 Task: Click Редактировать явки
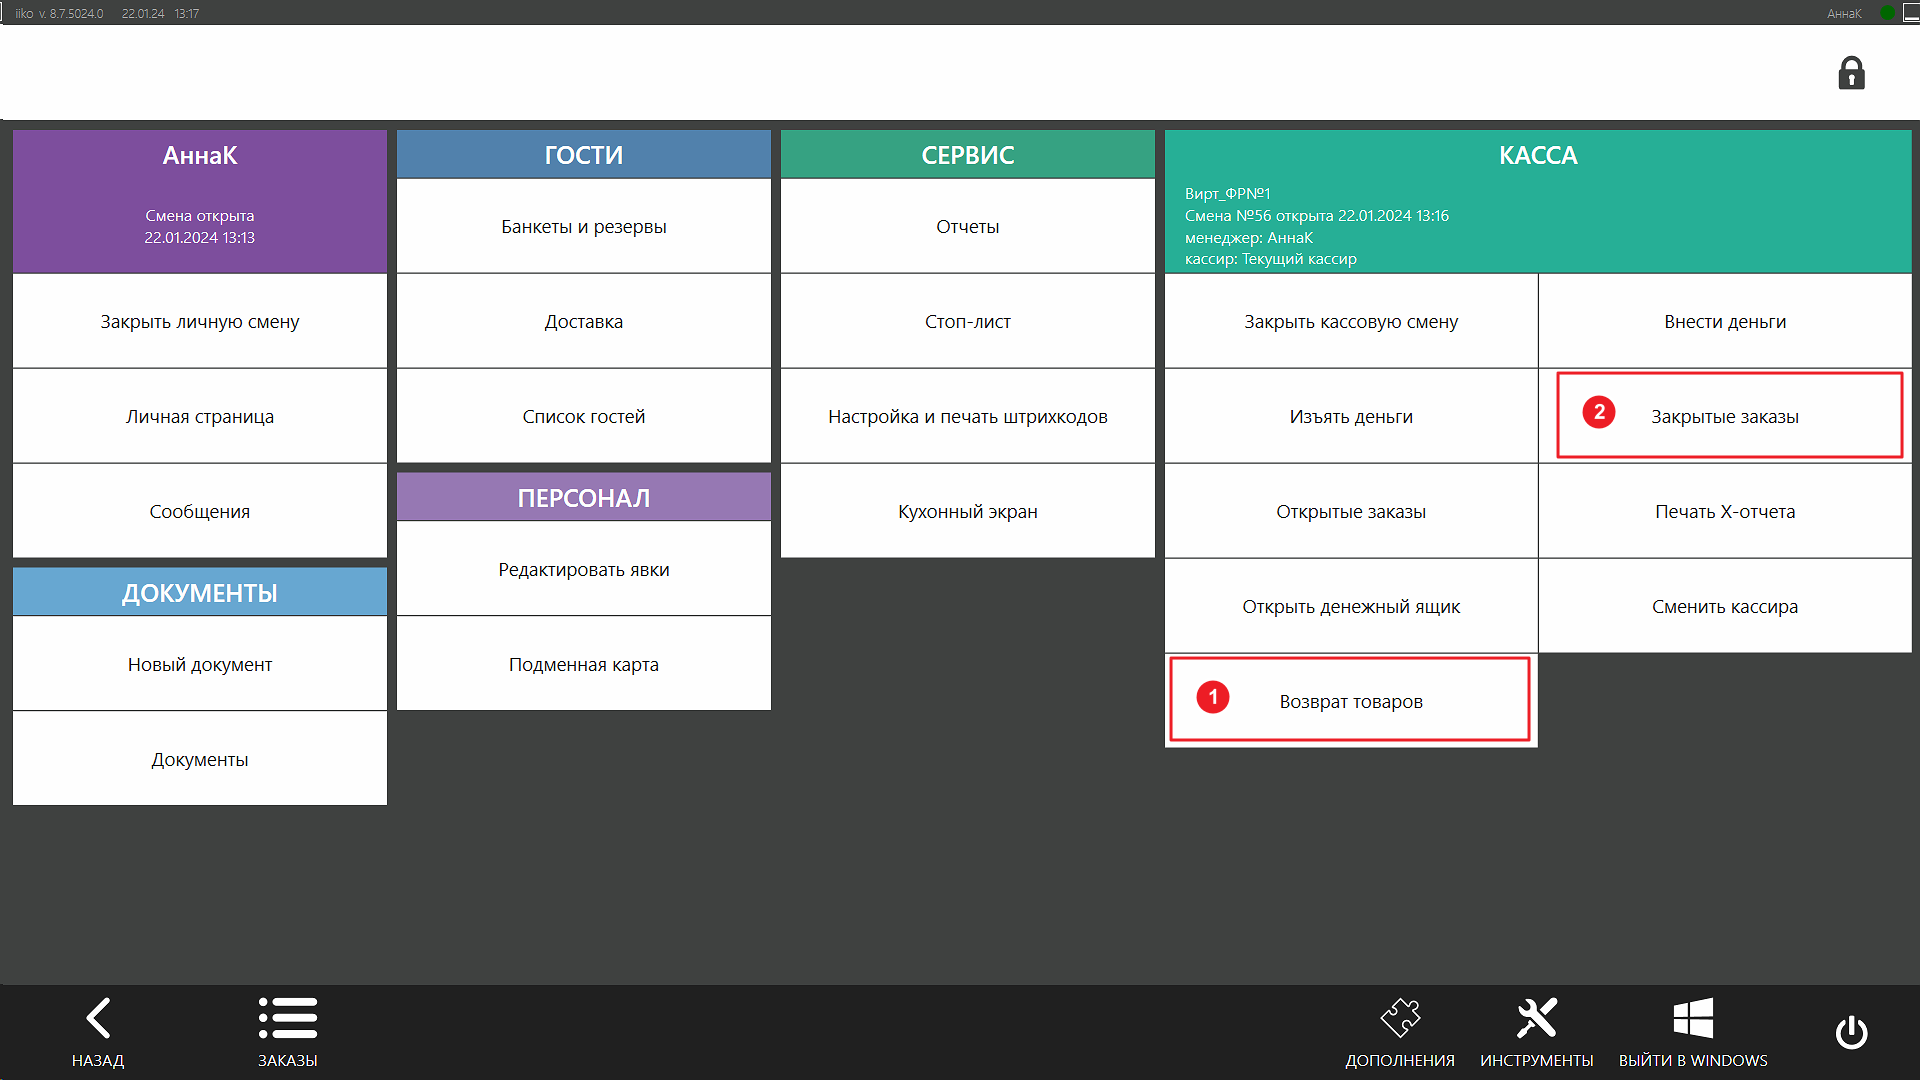pyautogui.click(x=584, y=569)
